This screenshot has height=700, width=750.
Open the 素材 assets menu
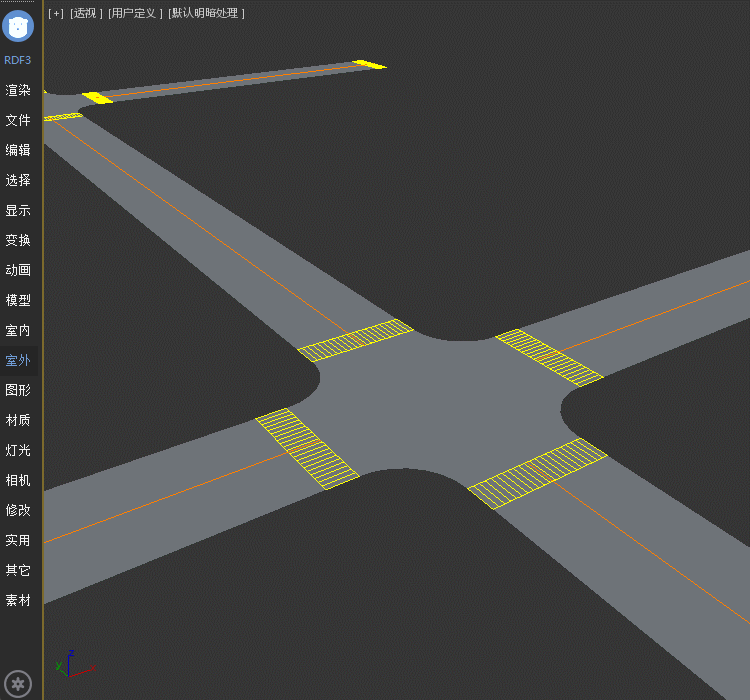click(x=18, y=600)
